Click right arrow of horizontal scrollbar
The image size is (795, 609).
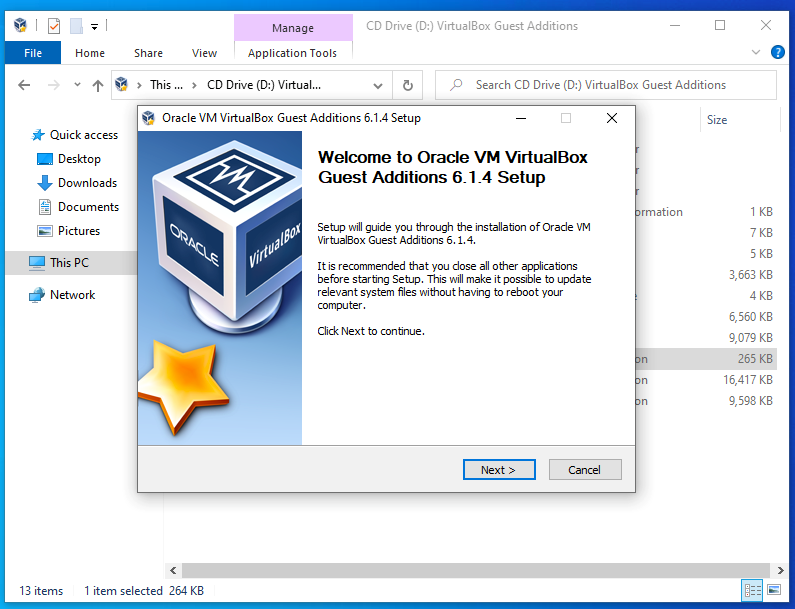pyautogui.click(x=780, y=570)
